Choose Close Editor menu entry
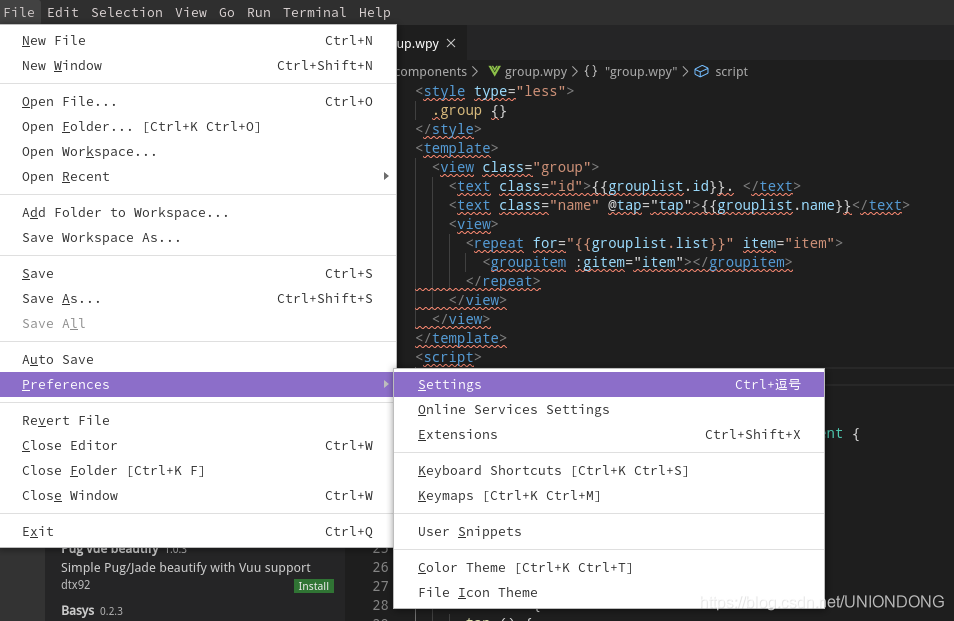Image resolution: width=954 pixels, height=621 pixels. coord(198,445)
